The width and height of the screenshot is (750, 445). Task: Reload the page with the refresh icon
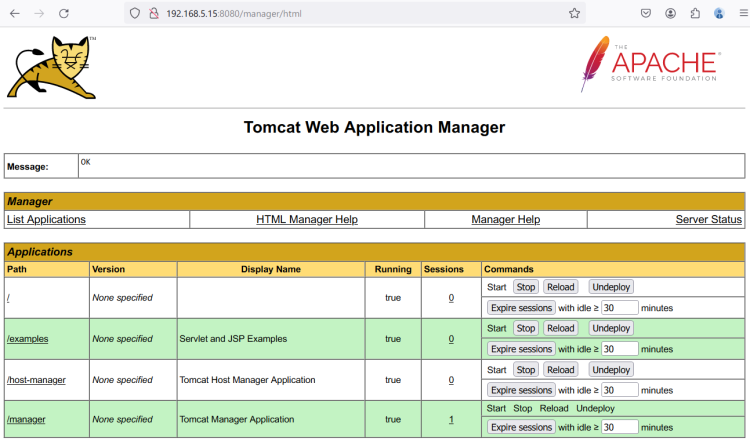click(x=64, y=13)
